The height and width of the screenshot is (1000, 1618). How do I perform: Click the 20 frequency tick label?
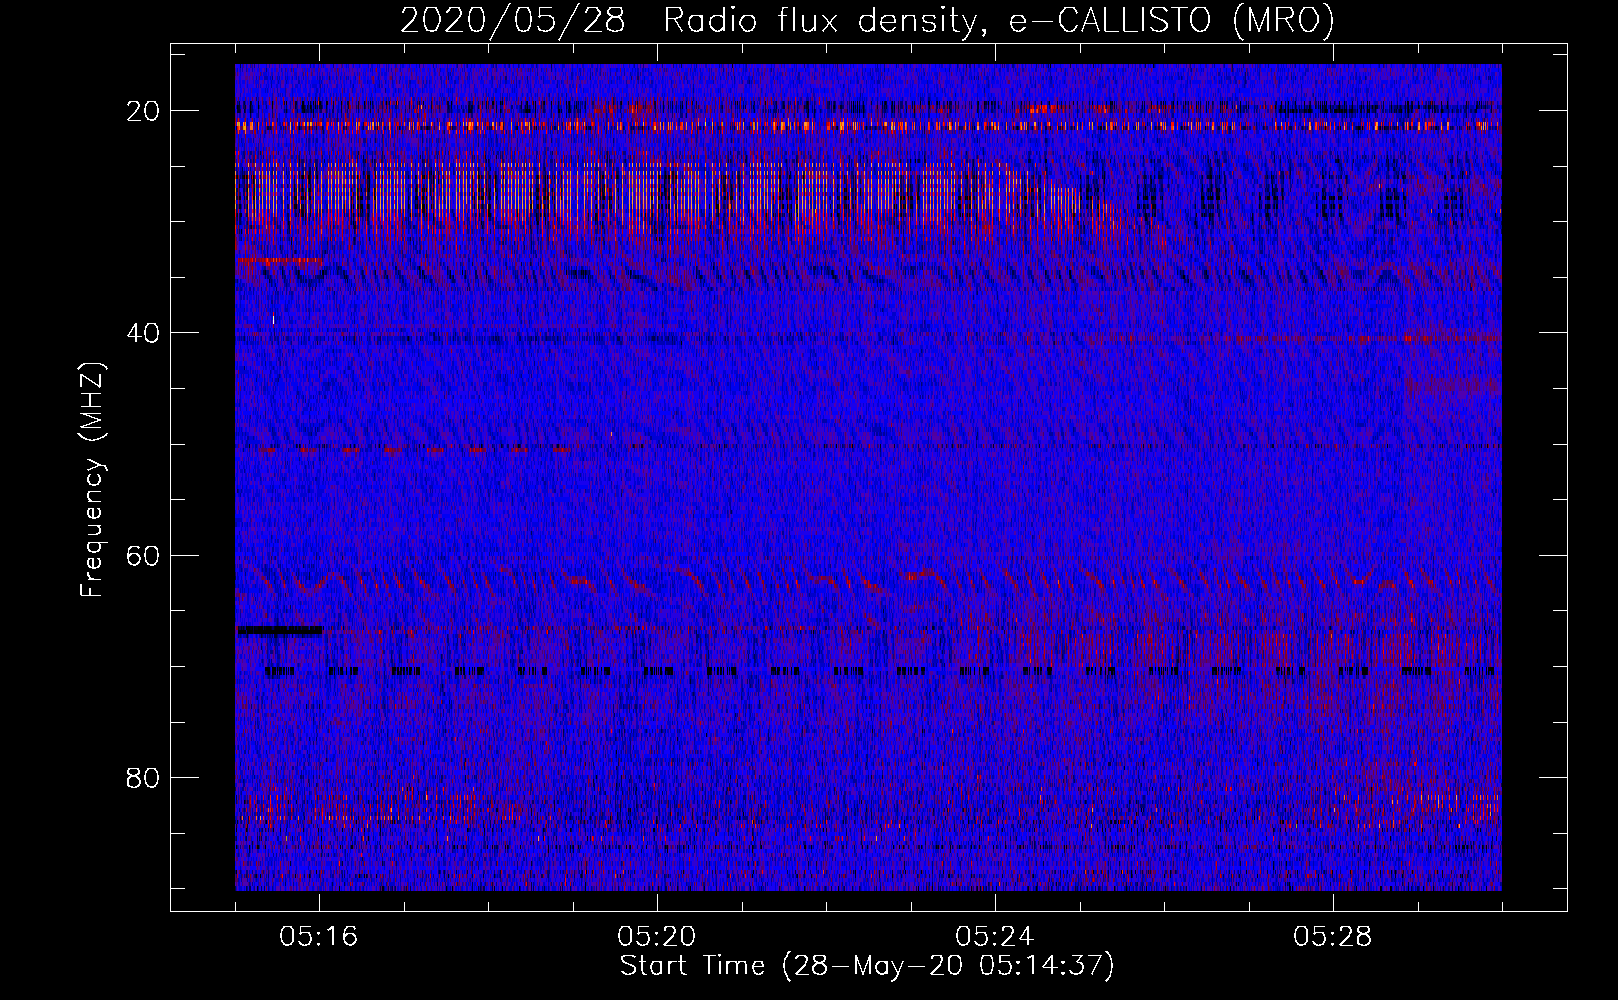(x=143, y=111)
